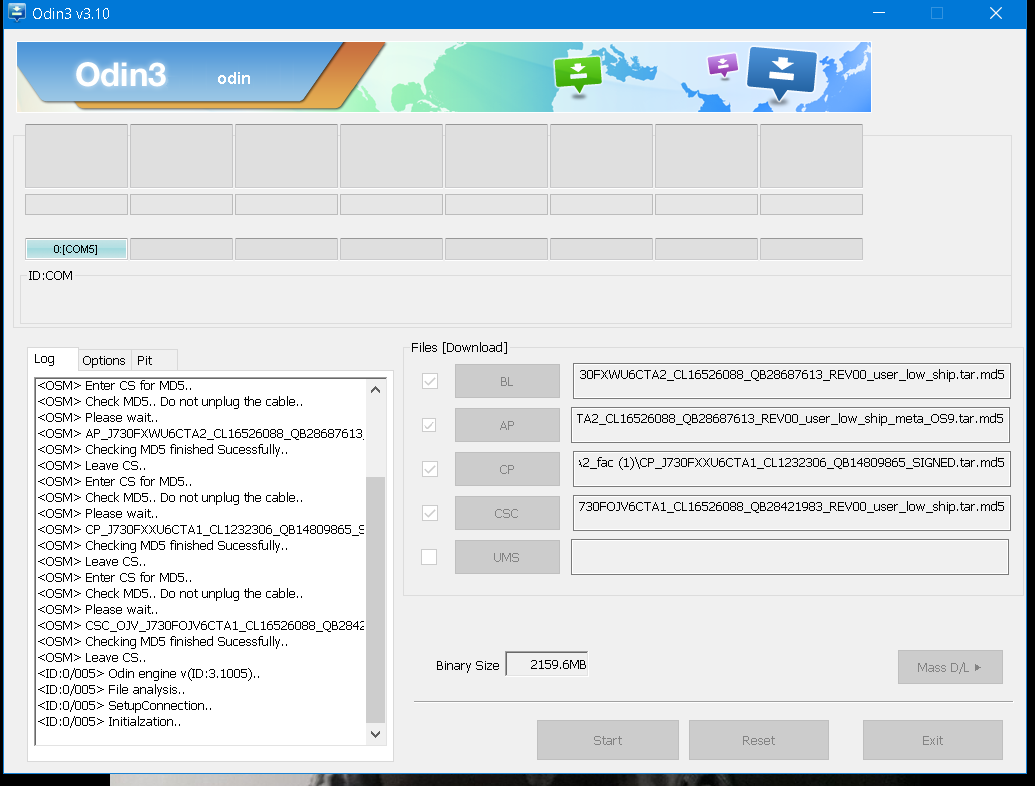Viewport: 1035px width, 786px height.
Task: Click the log scrollbar thumb
Action: (376, 599)
